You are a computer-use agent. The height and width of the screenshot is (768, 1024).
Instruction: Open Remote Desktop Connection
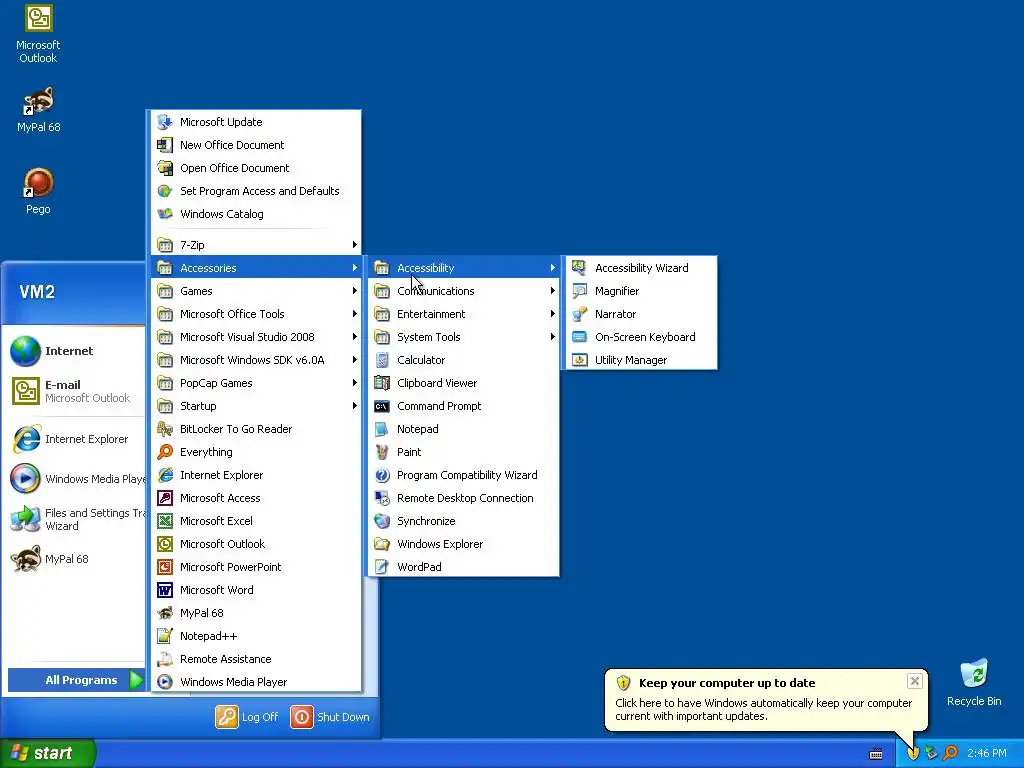[463, 498]
